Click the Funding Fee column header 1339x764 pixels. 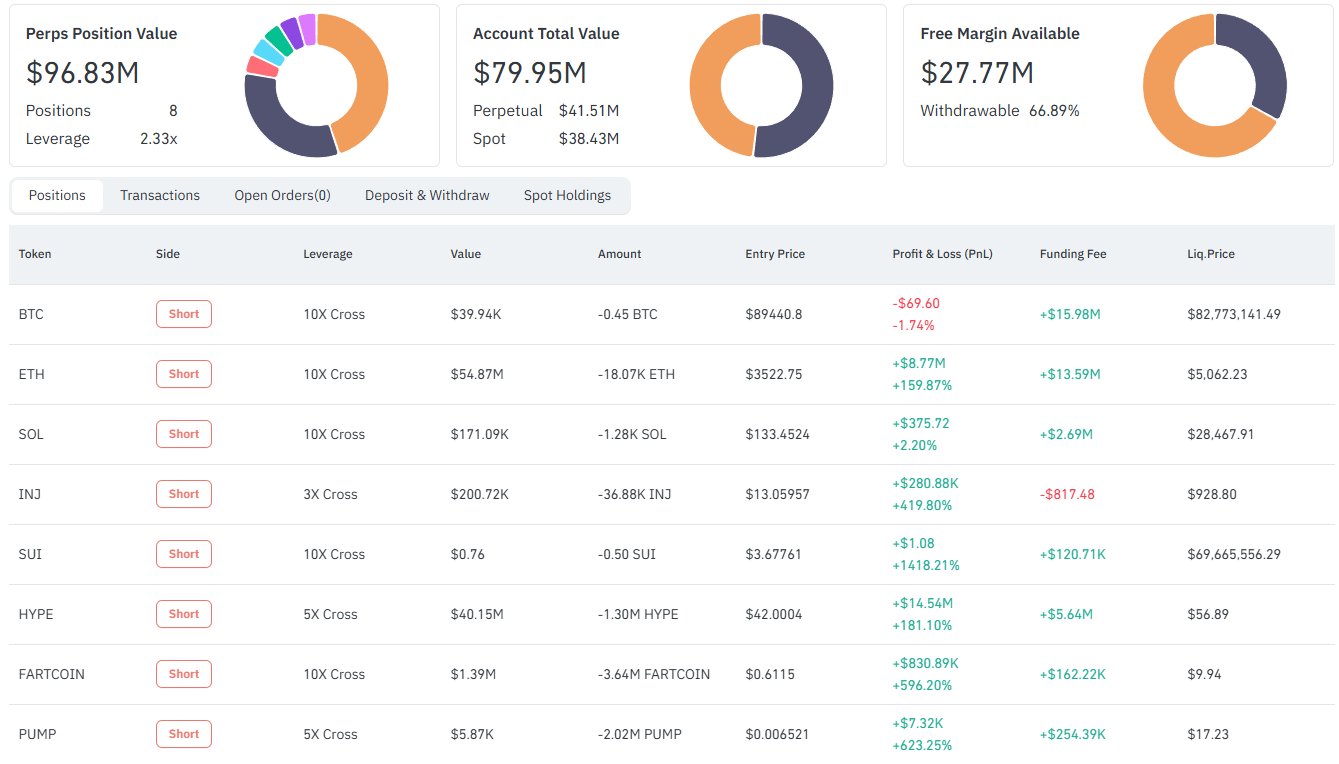[1073, 254]
